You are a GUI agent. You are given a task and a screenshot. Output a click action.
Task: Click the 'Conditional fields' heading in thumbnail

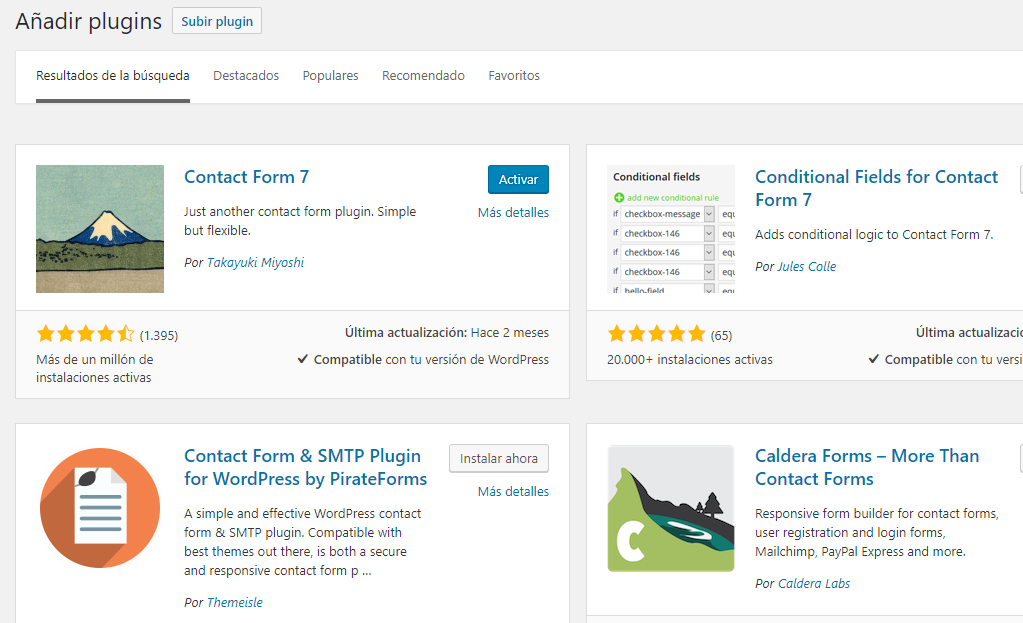coord(656,177)
